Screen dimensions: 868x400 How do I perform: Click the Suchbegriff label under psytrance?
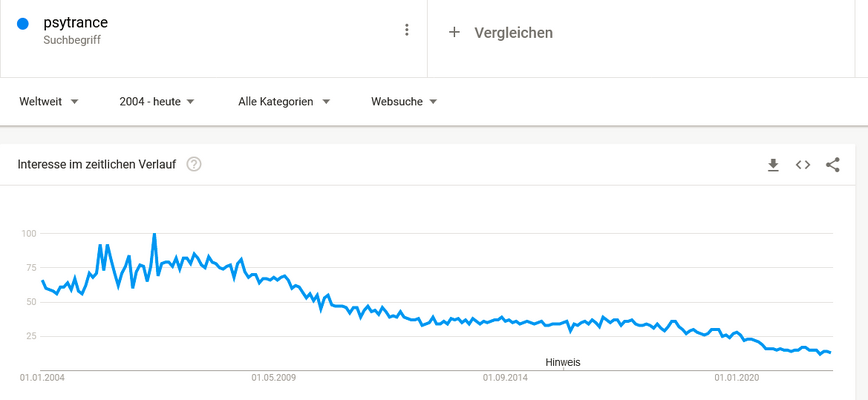tap(72, 40)
